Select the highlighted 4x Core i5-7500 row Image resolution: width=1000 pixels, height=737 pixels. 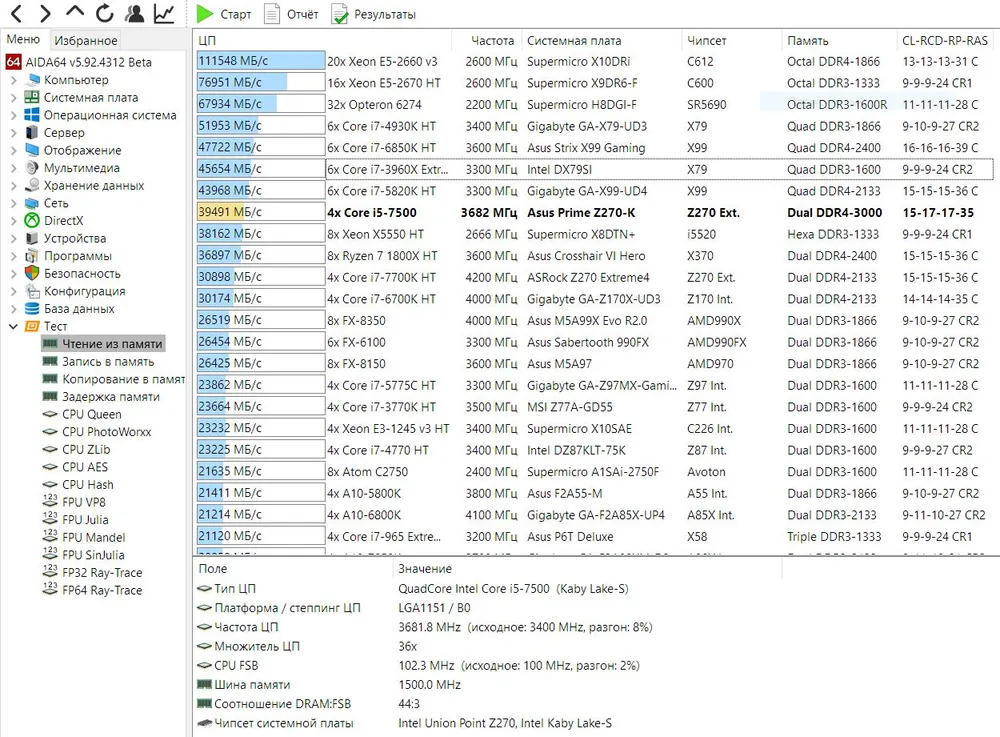[371, 213]
